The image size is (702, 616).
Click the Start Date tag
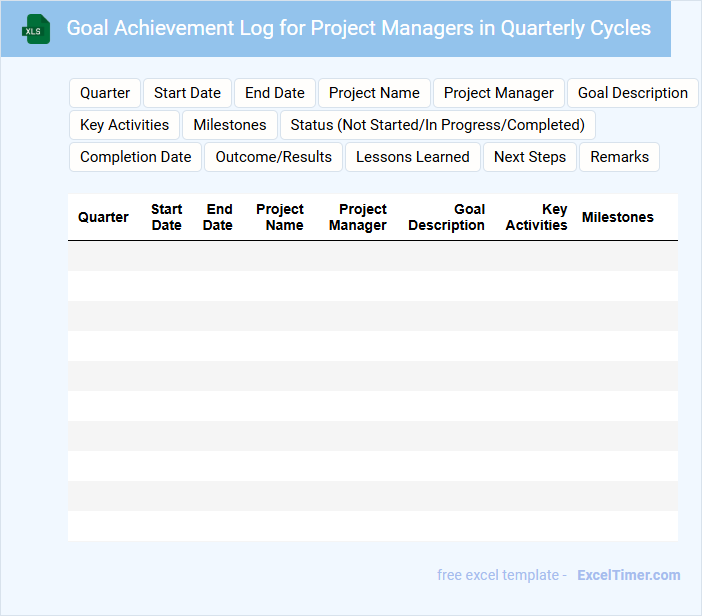click(x=187, y=93)
